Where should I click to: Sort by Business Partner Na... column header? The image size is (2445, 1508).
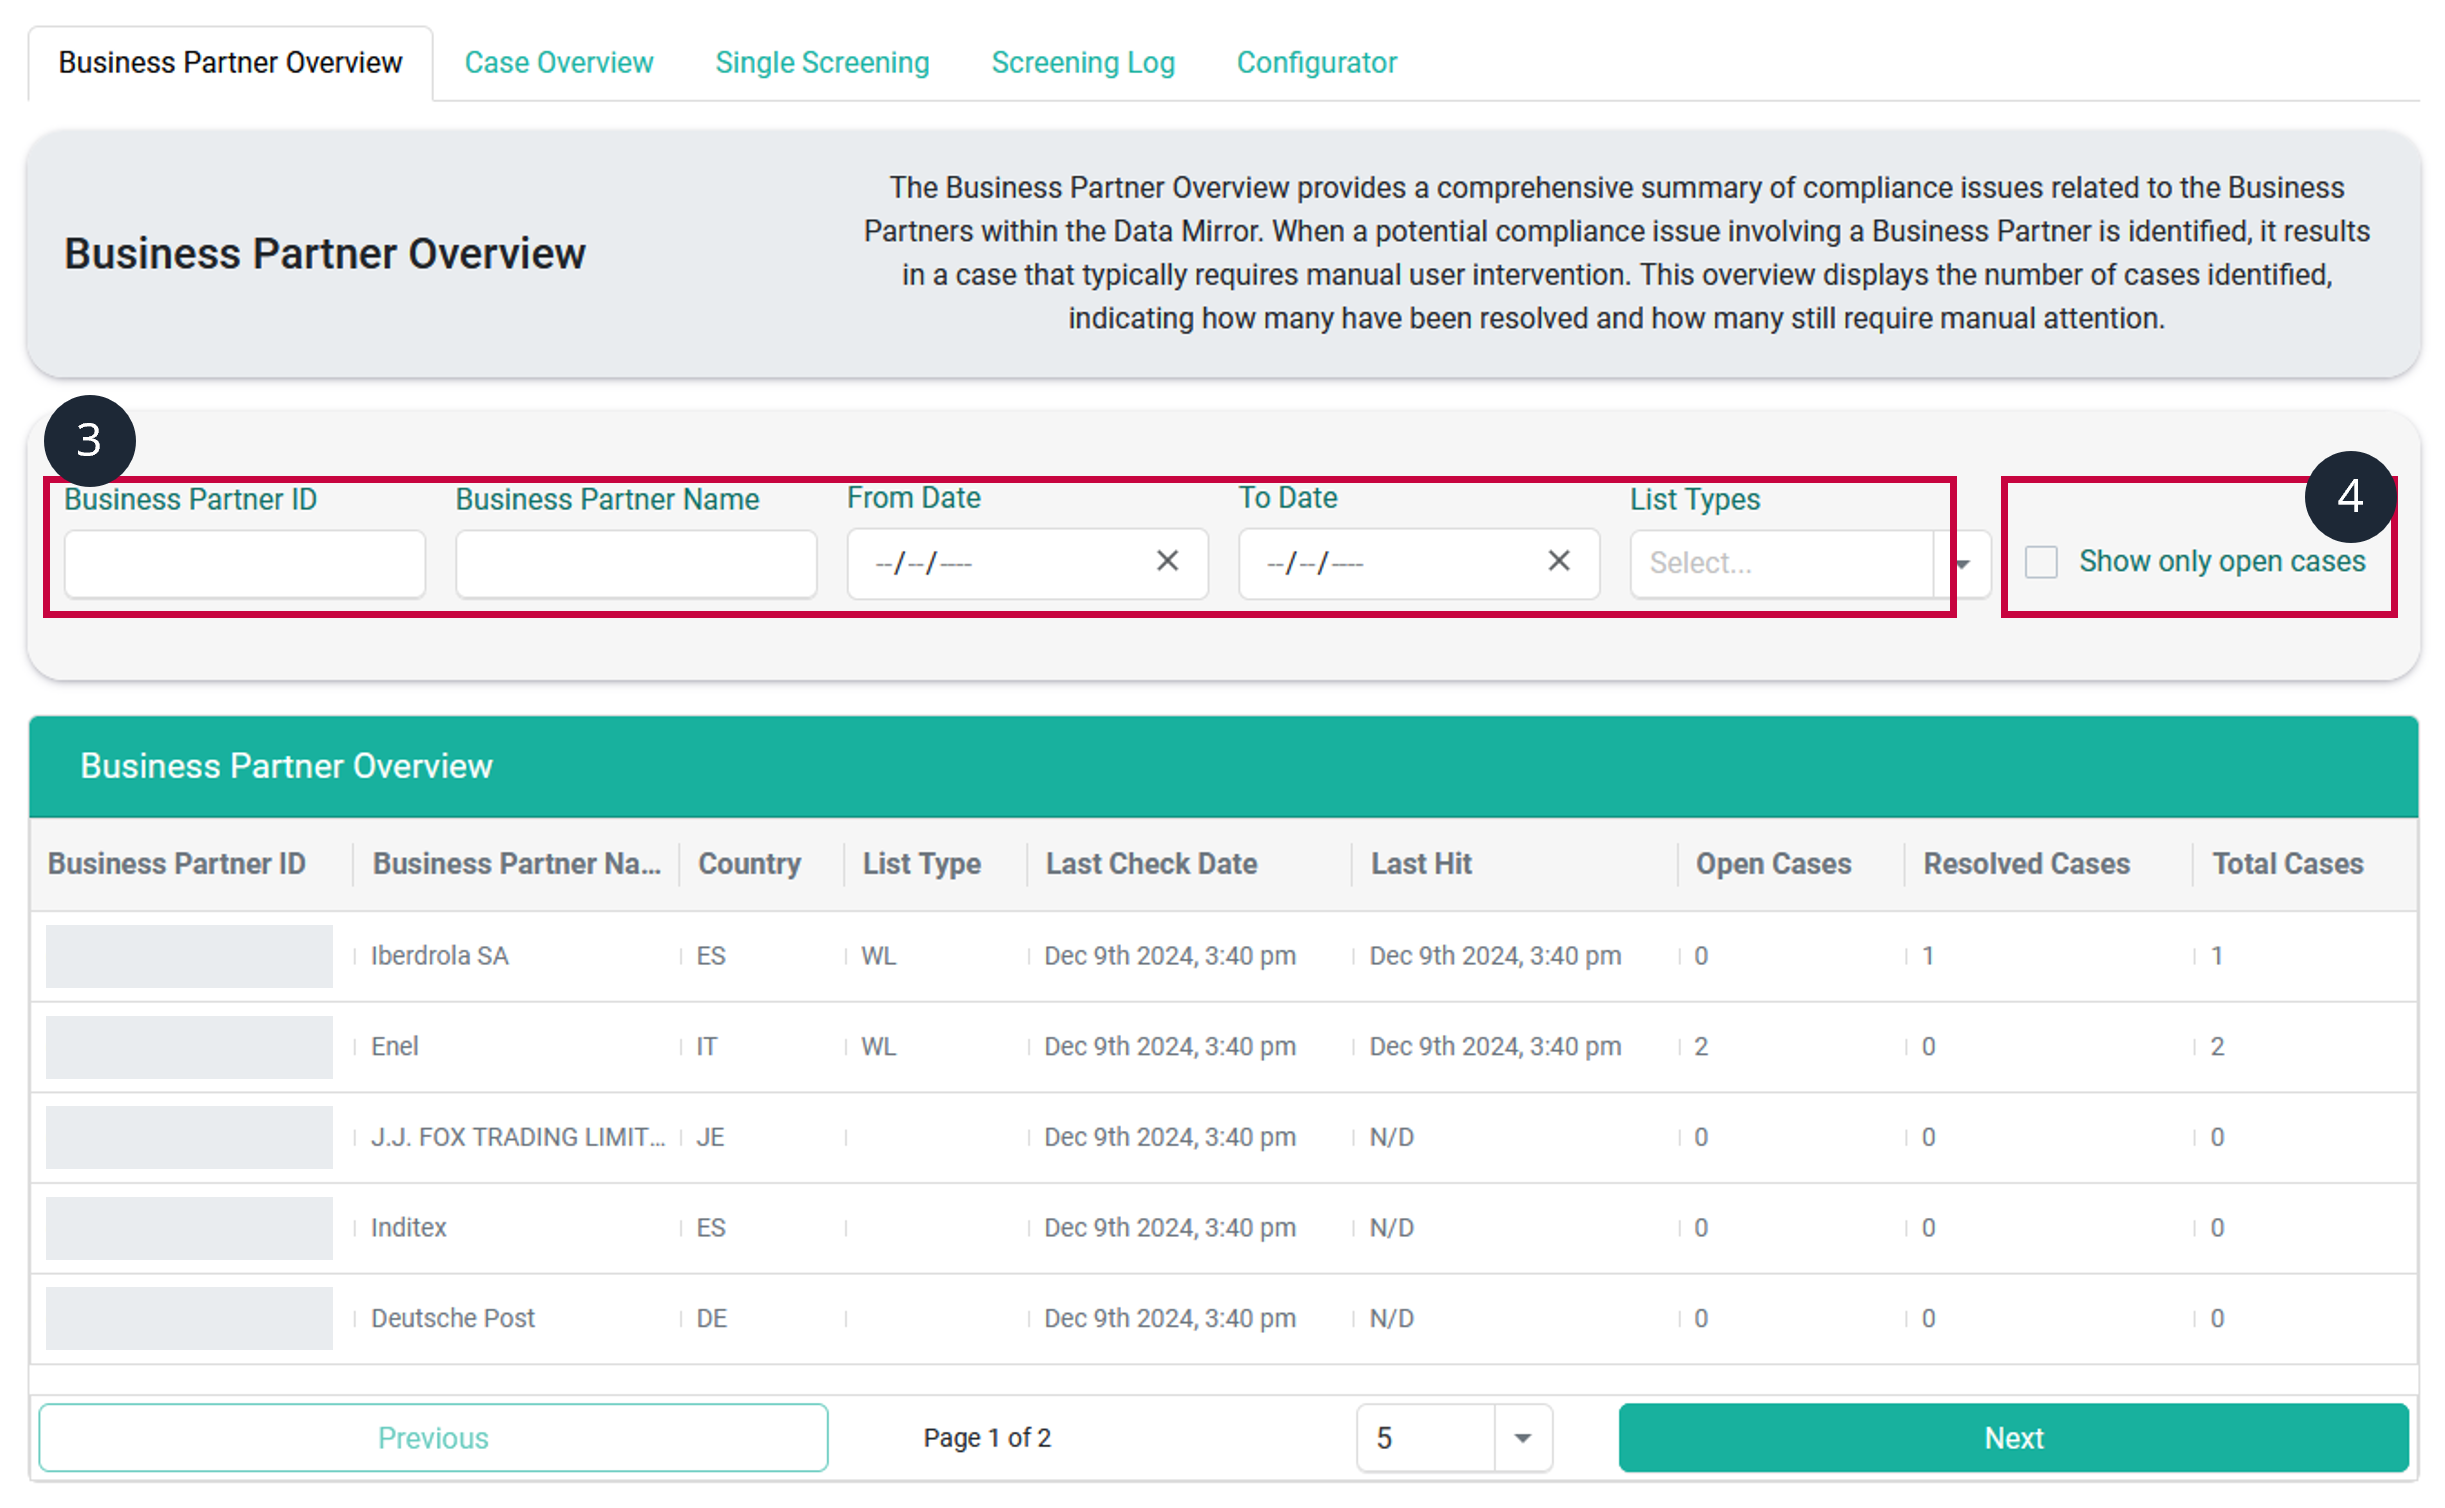pos(517,864)
